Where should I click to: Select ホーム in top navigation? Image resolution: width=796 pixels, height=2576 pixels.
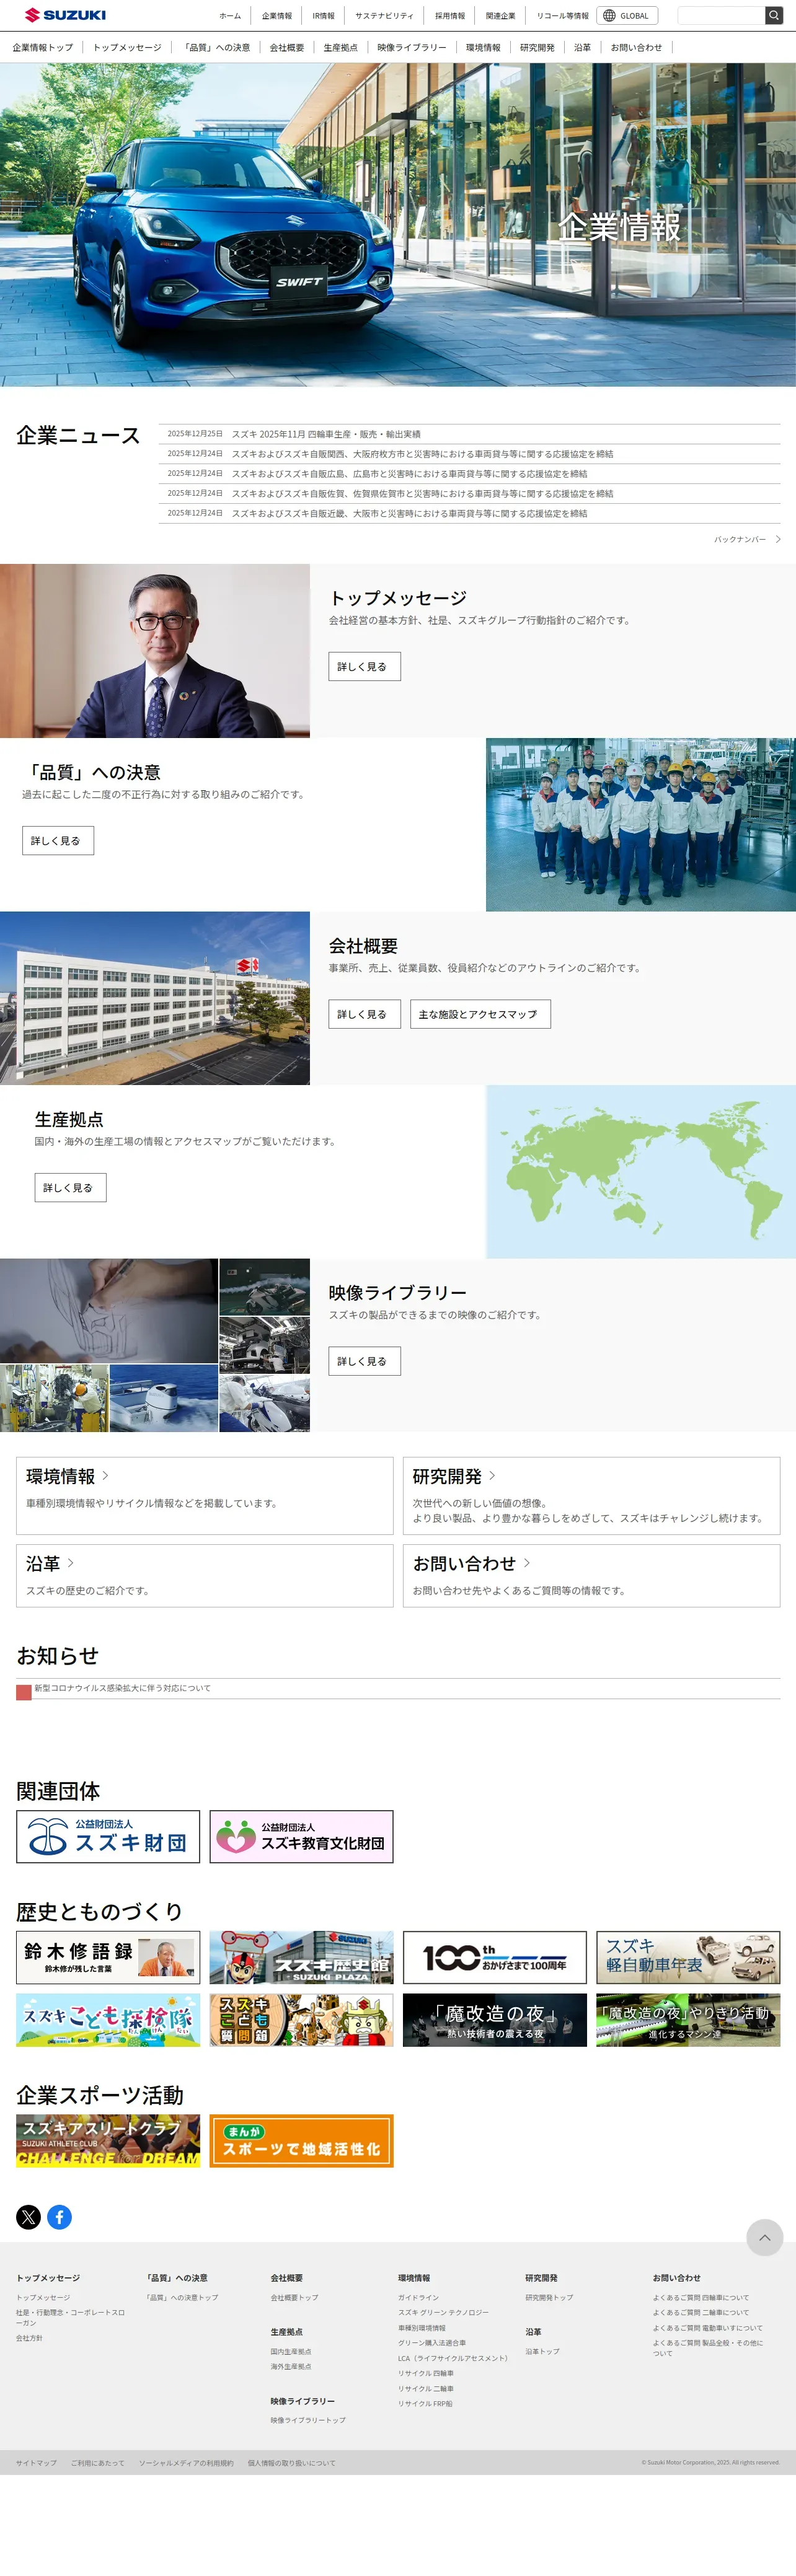coord(230,16)
